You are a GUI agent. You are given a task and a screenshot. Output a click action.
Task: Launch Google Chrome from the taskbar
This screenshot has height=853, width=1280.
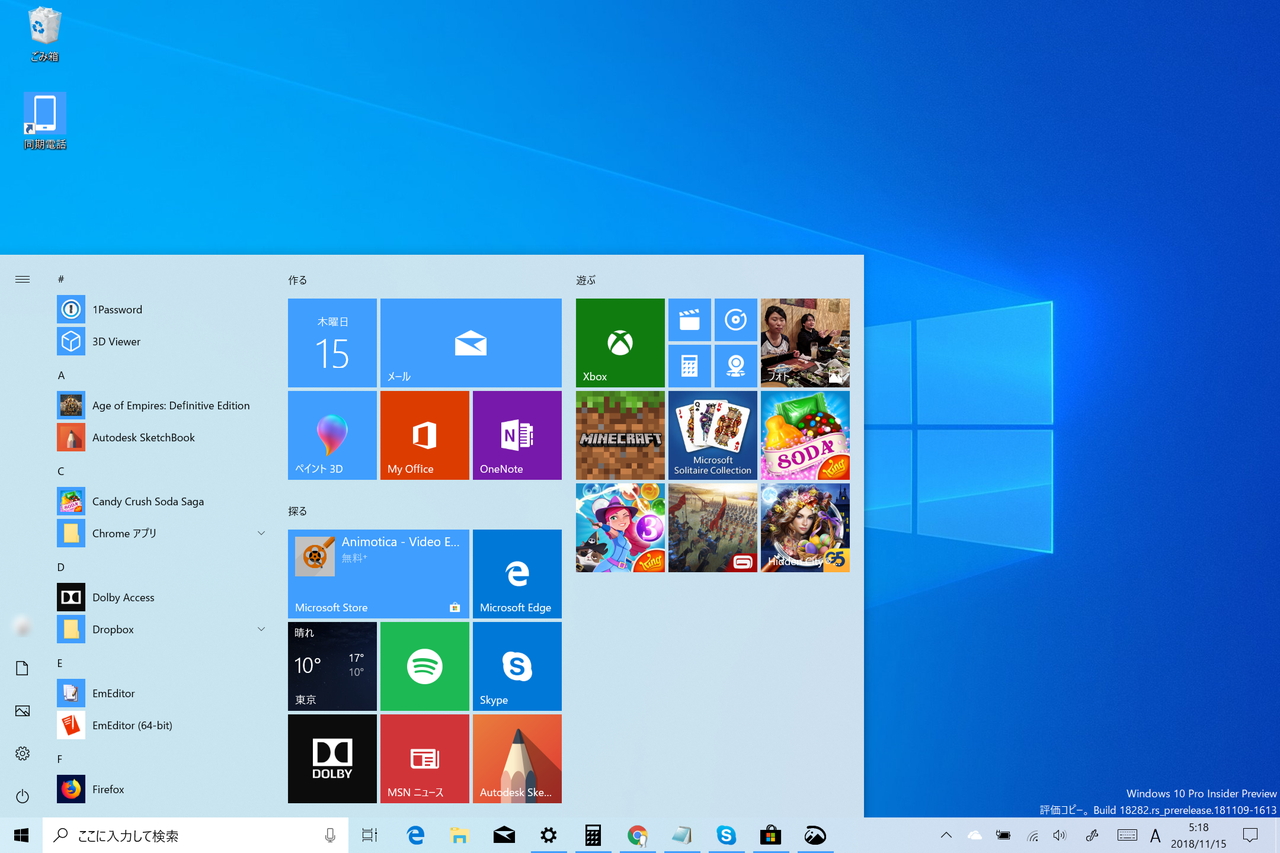point(637,835)
